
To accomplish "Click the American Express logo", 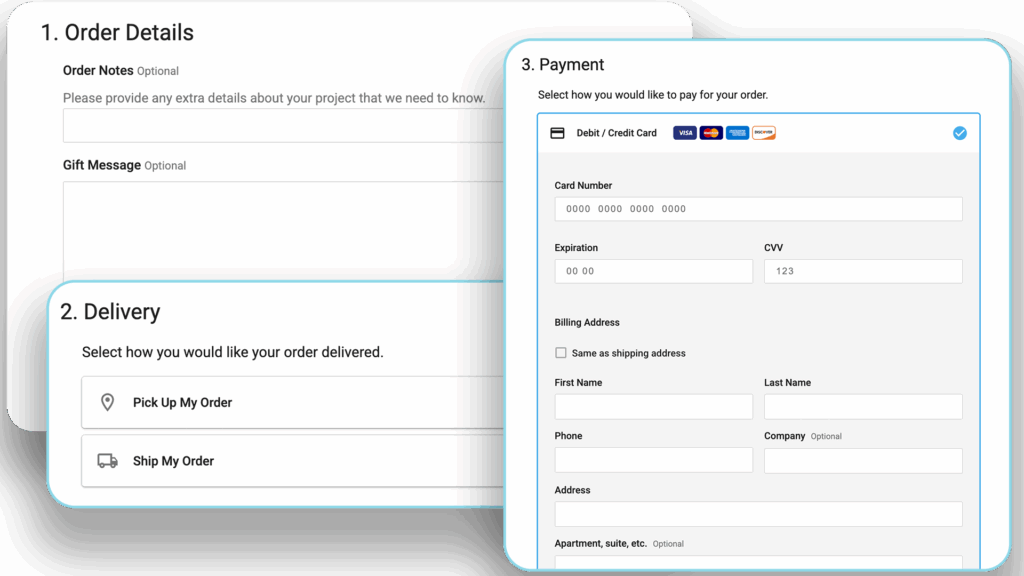I will (x=737, y=133).
